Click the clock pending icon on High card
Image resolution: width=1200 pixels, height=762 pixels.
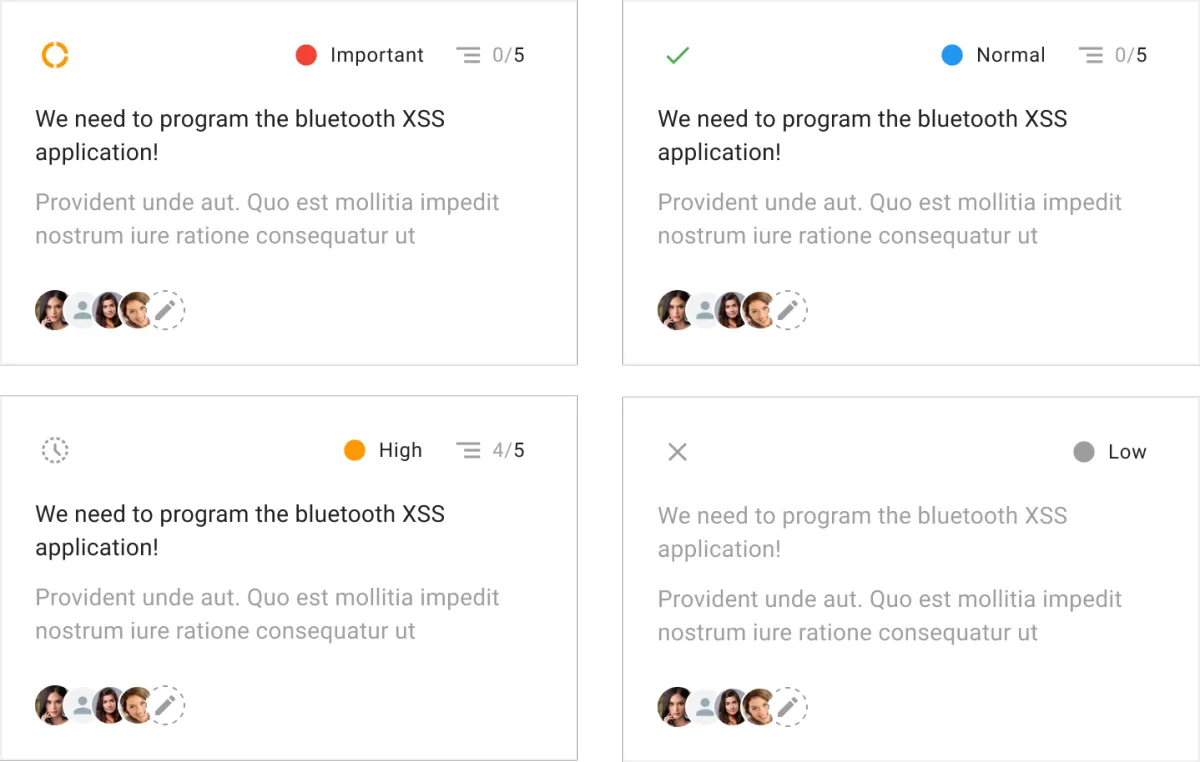point(55,450)
